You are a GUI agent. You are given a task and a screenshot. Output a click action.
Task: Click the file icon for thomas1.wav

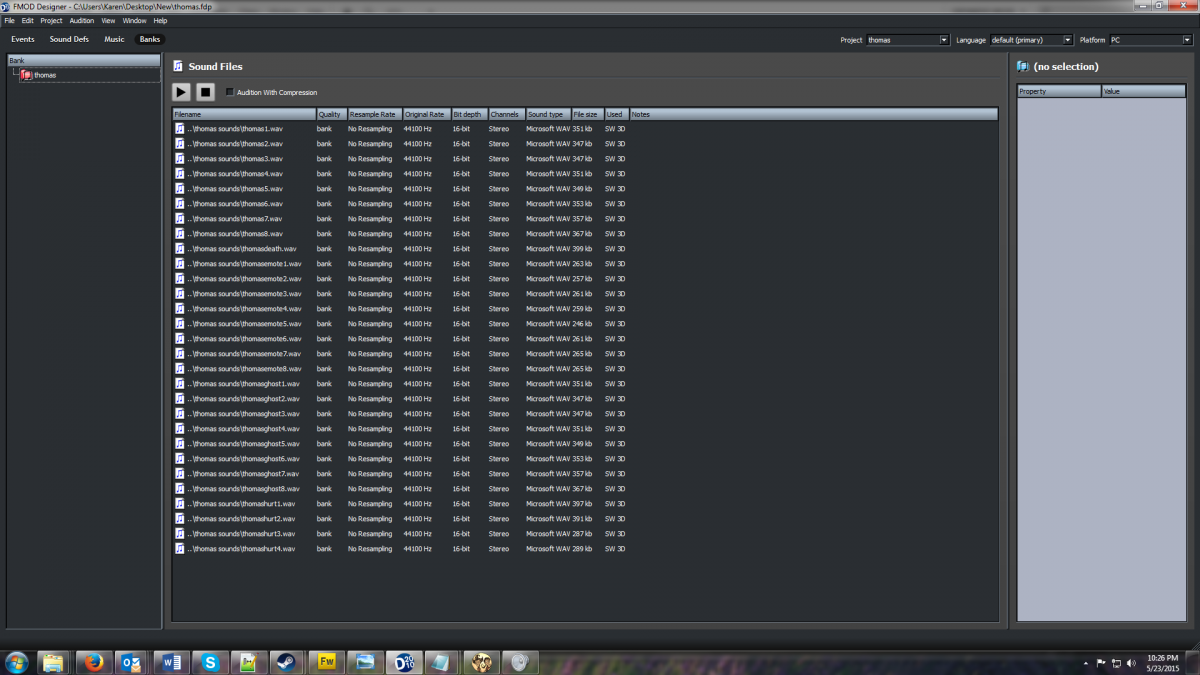coord(180,129)
